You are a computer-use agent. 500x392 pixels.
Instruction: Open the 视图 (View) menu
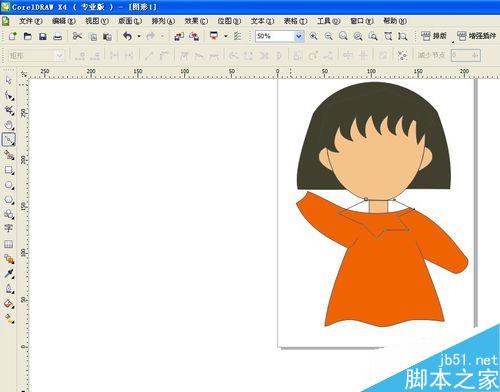pos(97,21)
